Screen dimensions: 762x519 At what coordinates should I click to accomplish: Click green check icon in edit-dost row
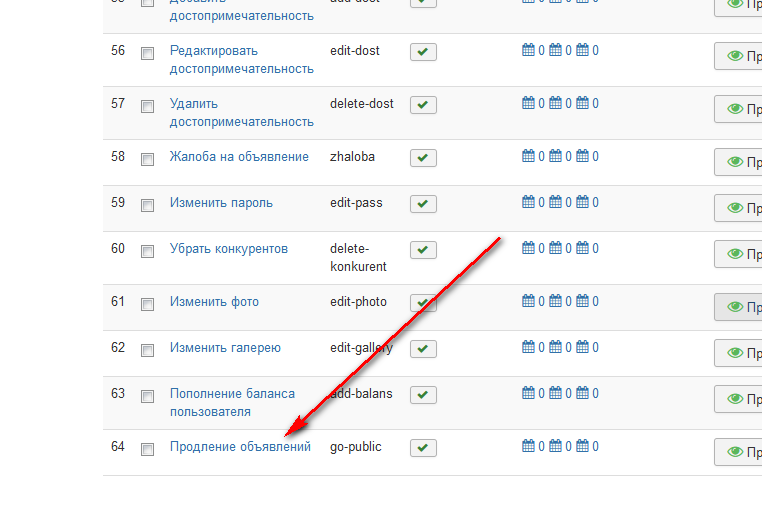point(423,52)
